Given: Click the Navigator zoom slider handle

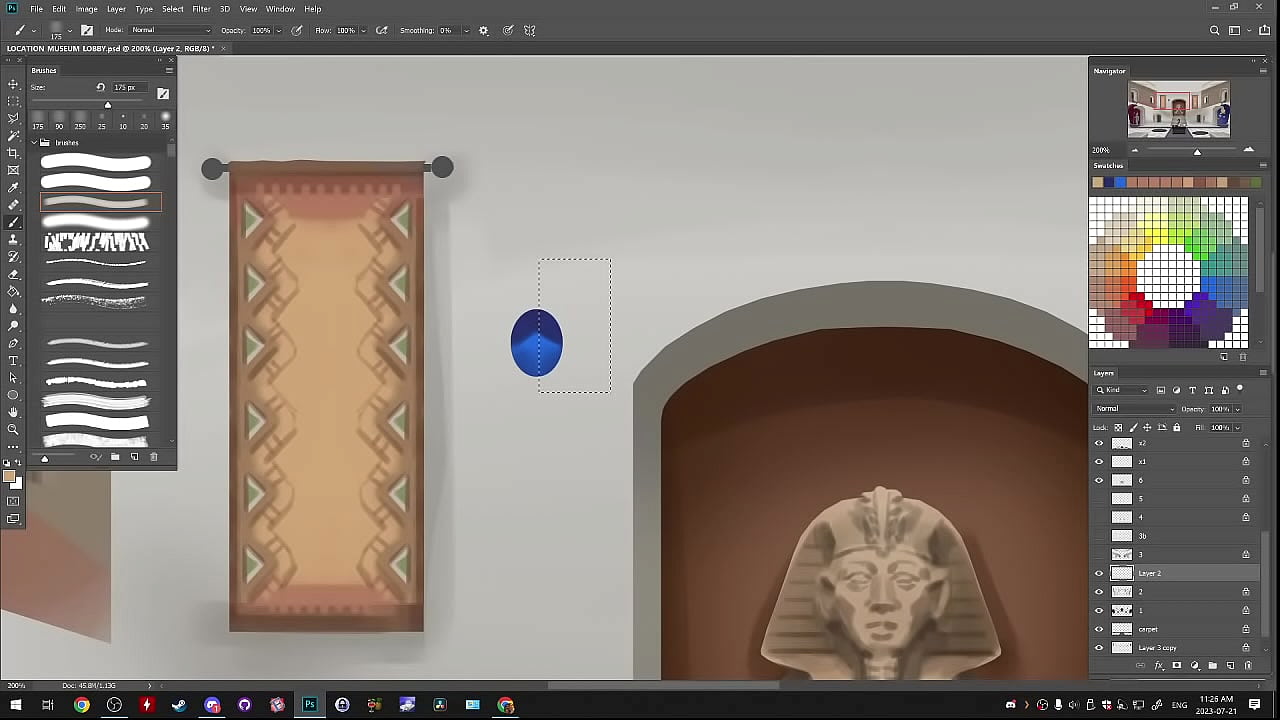Looking at the screenshot, I should pos(1197,151).
